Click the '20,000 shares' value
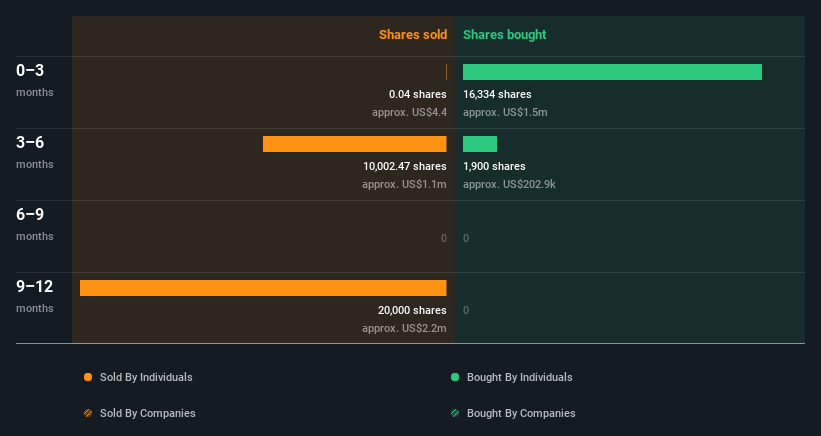The height and width of the screenshot is (436, 821). point(412,310)
